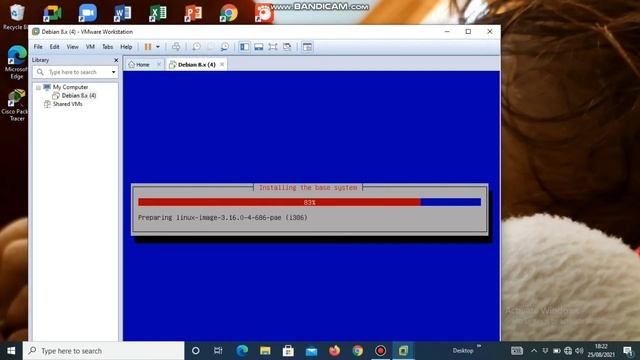This screenshot has height=360, width=640.
Task: Open the Windows Start menu
Action: click(11, 351)
